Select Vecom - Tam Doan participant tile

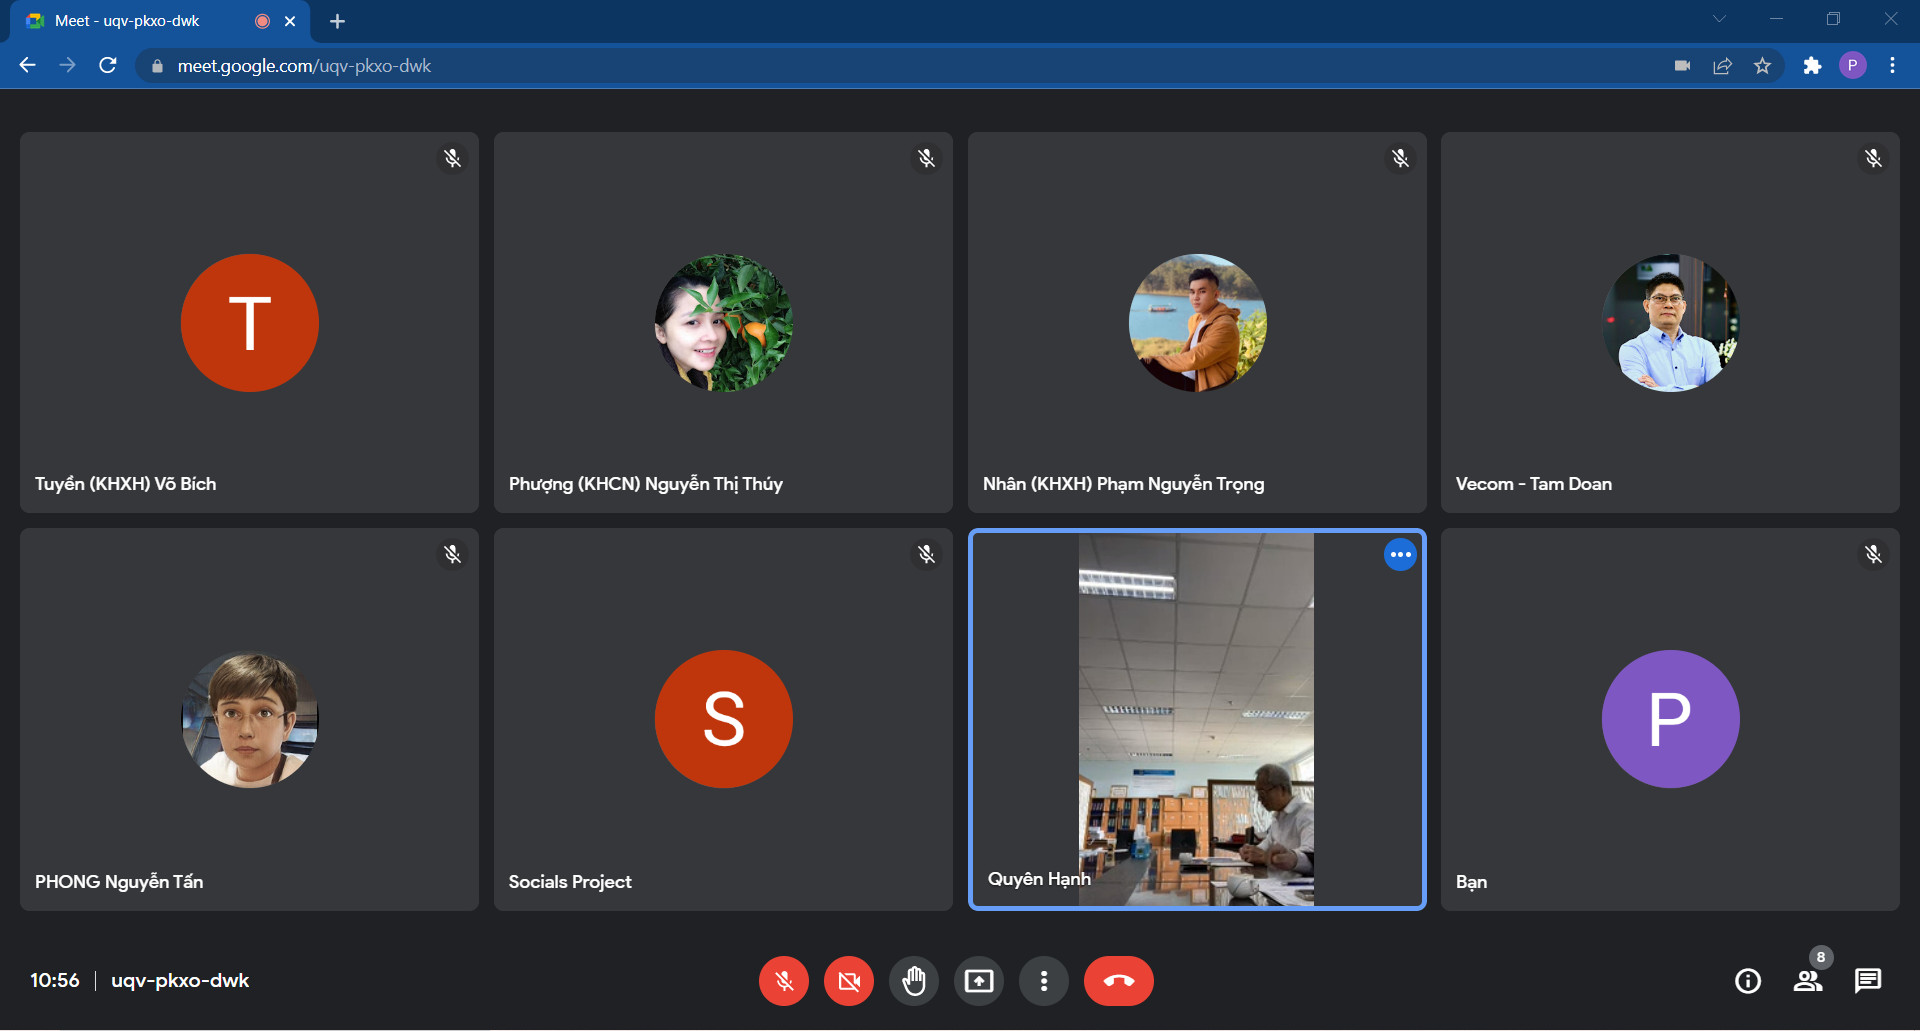click(x=1670, y=323)
